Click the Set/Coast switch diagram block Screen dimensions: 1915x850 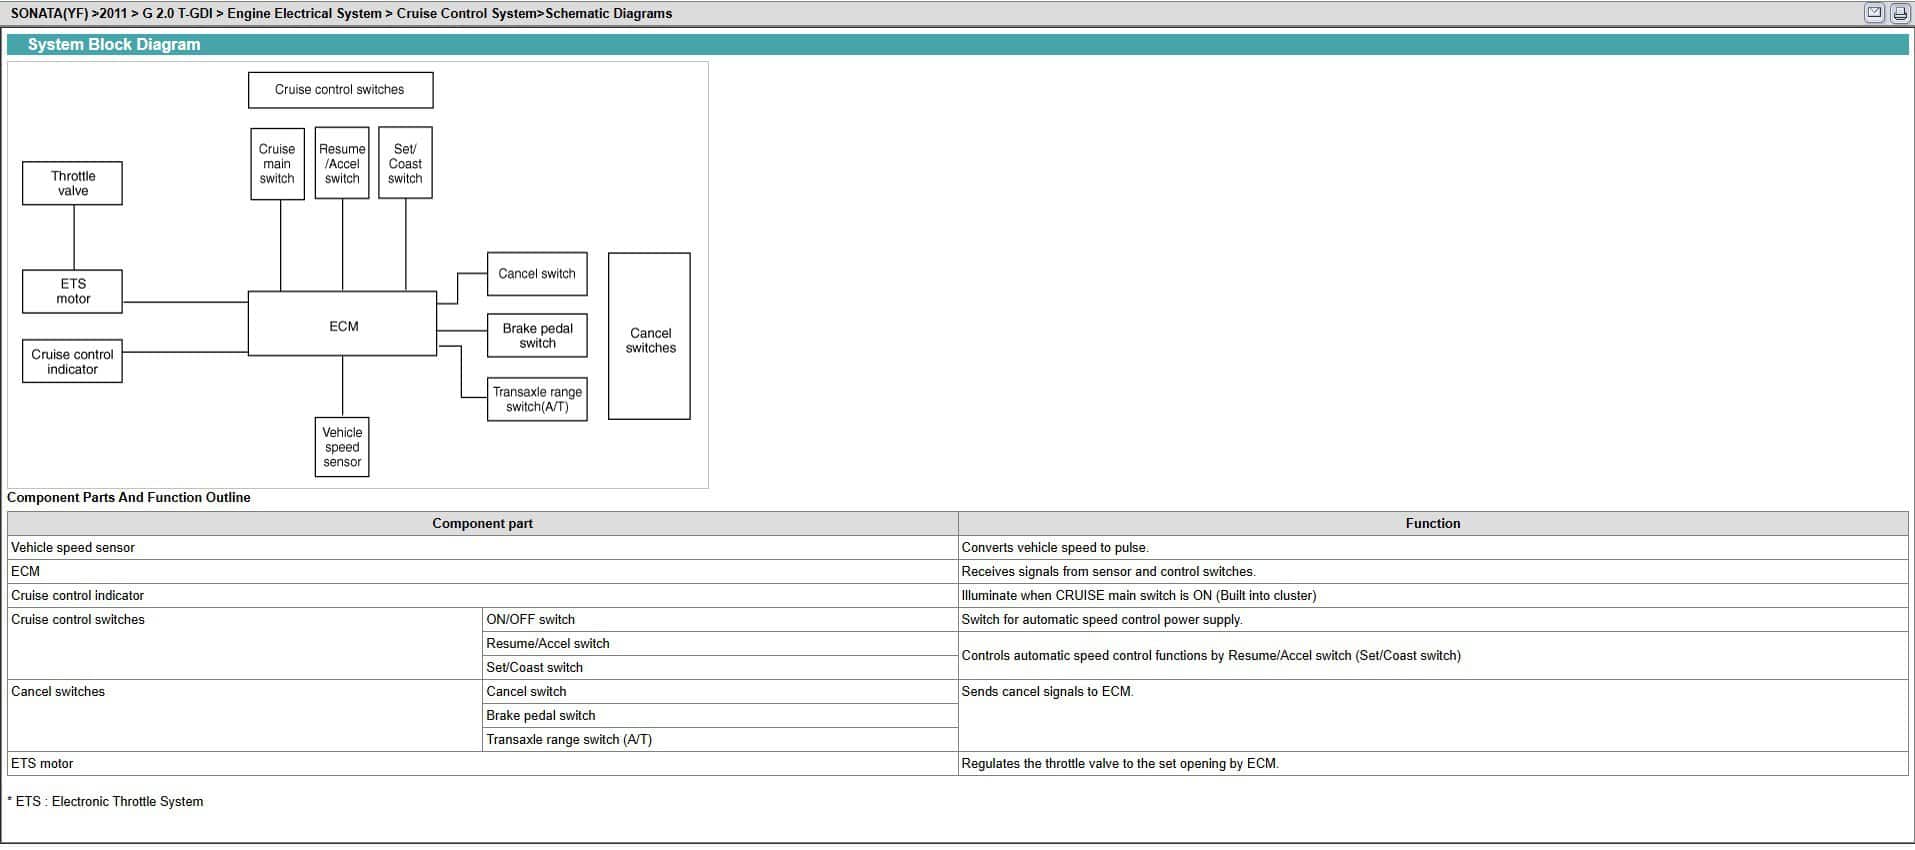tap(405, 163)
